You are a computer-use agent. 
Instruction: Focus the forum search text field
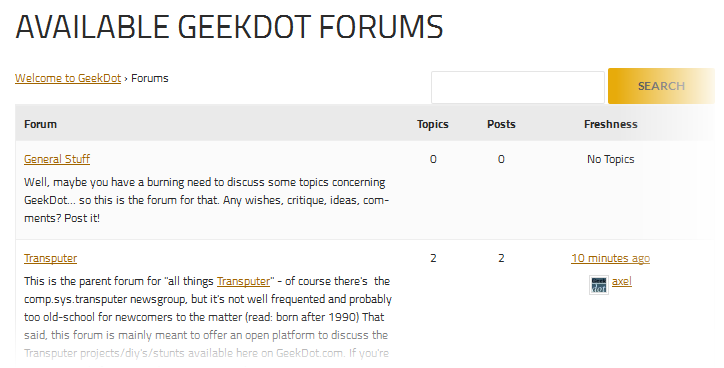(518, 87)
